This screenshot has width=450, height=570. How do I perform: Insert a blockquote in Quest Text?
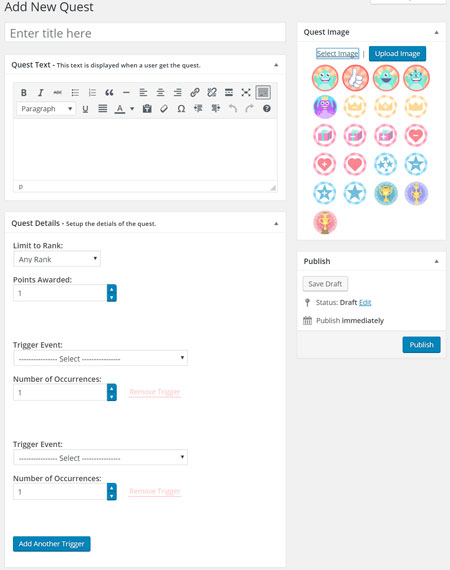pos(109,93)
